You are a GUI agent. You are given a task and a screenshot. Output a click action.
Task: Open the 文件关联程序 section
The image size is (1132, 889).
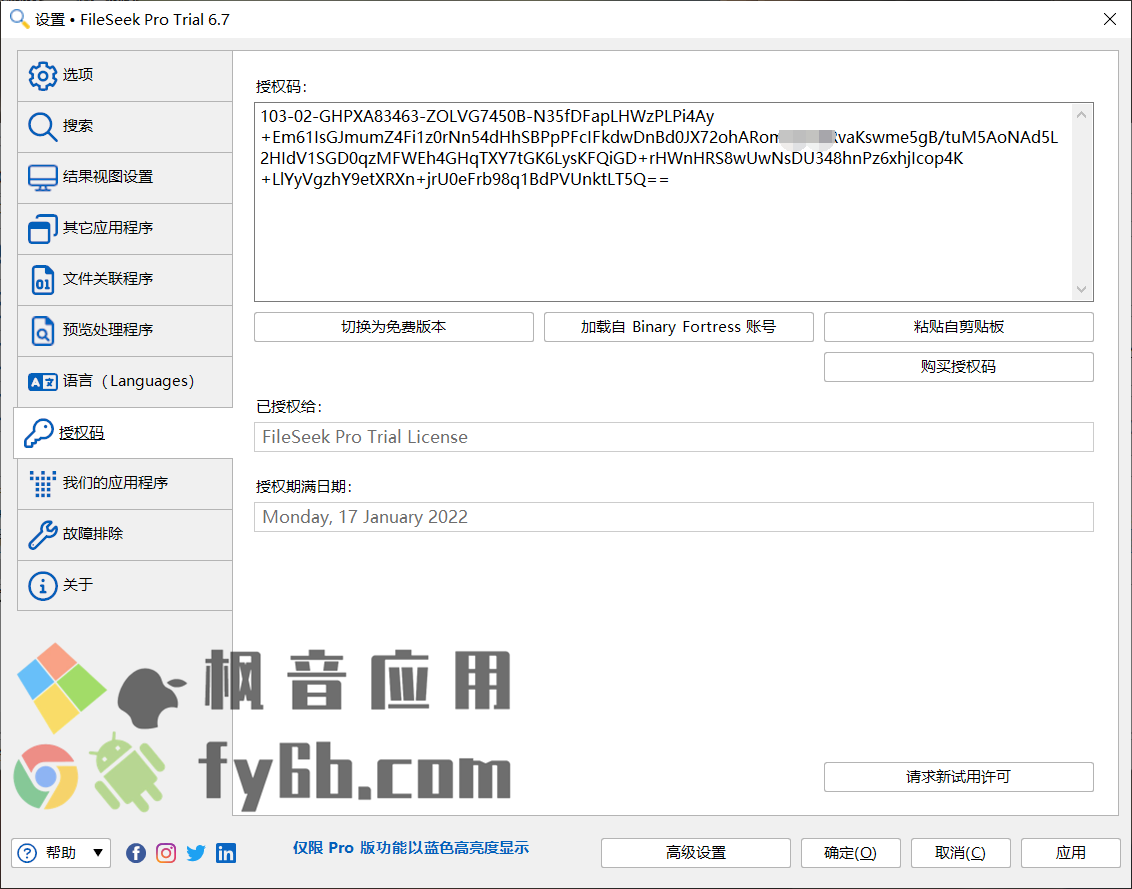point(125,279)
